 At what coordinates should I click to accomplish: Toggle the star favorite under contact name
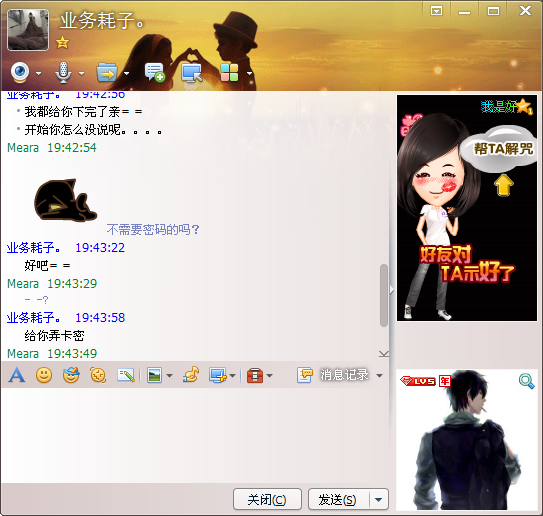tap(62, 43)
